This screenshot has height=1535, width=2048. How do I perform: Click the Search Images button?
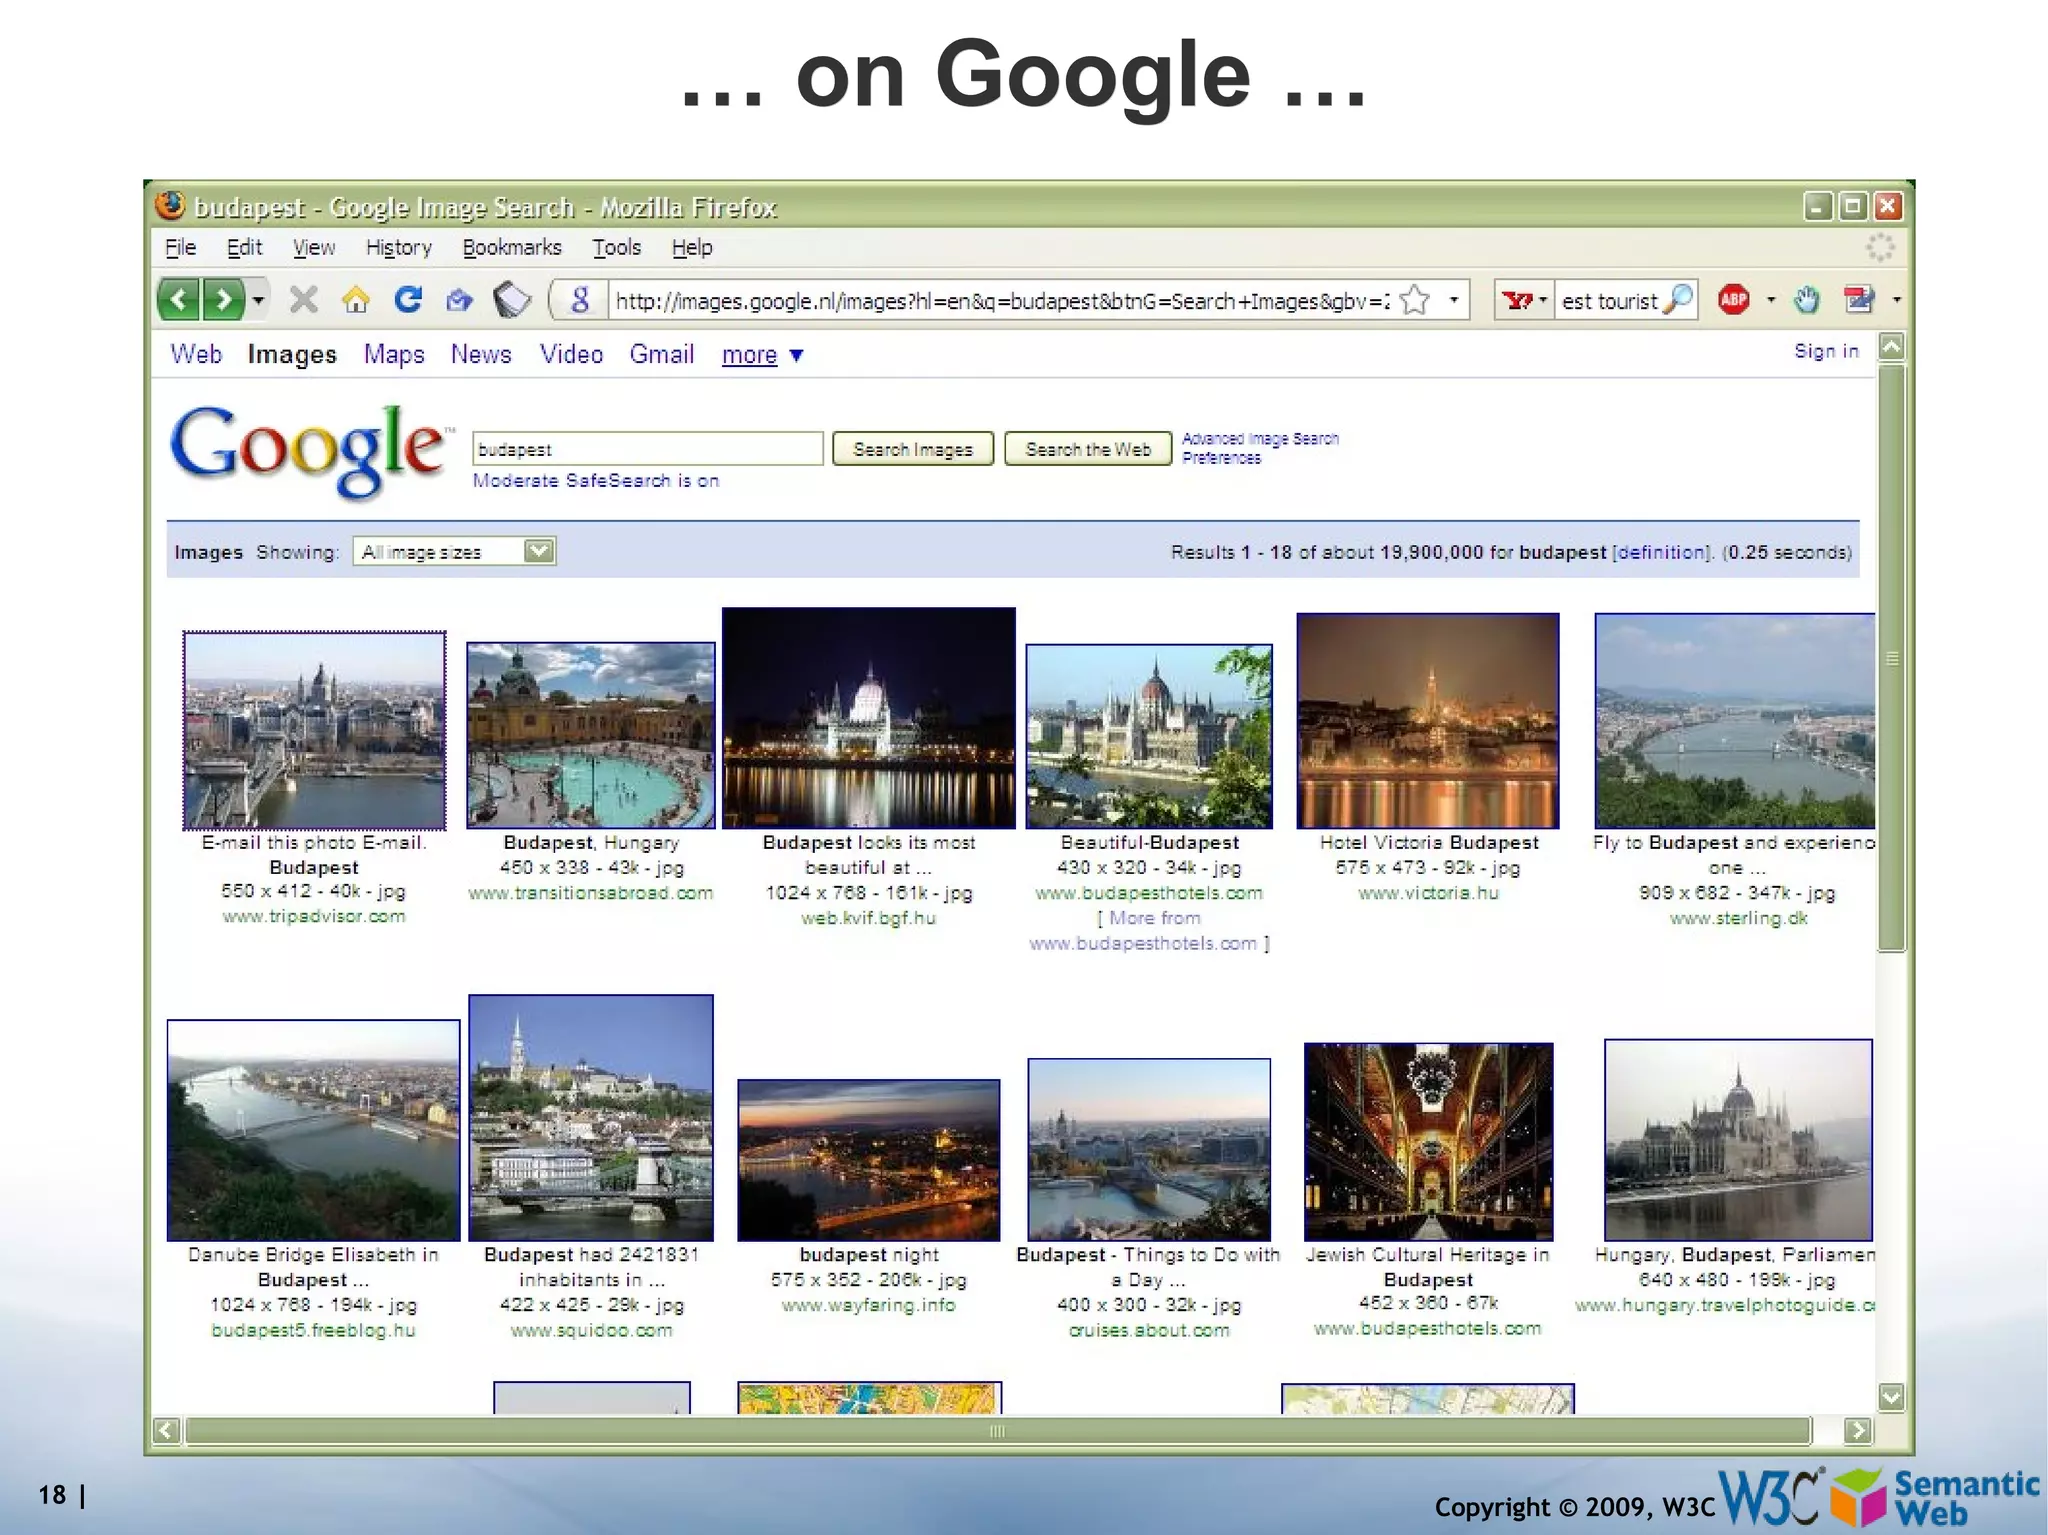coord(913,449)
